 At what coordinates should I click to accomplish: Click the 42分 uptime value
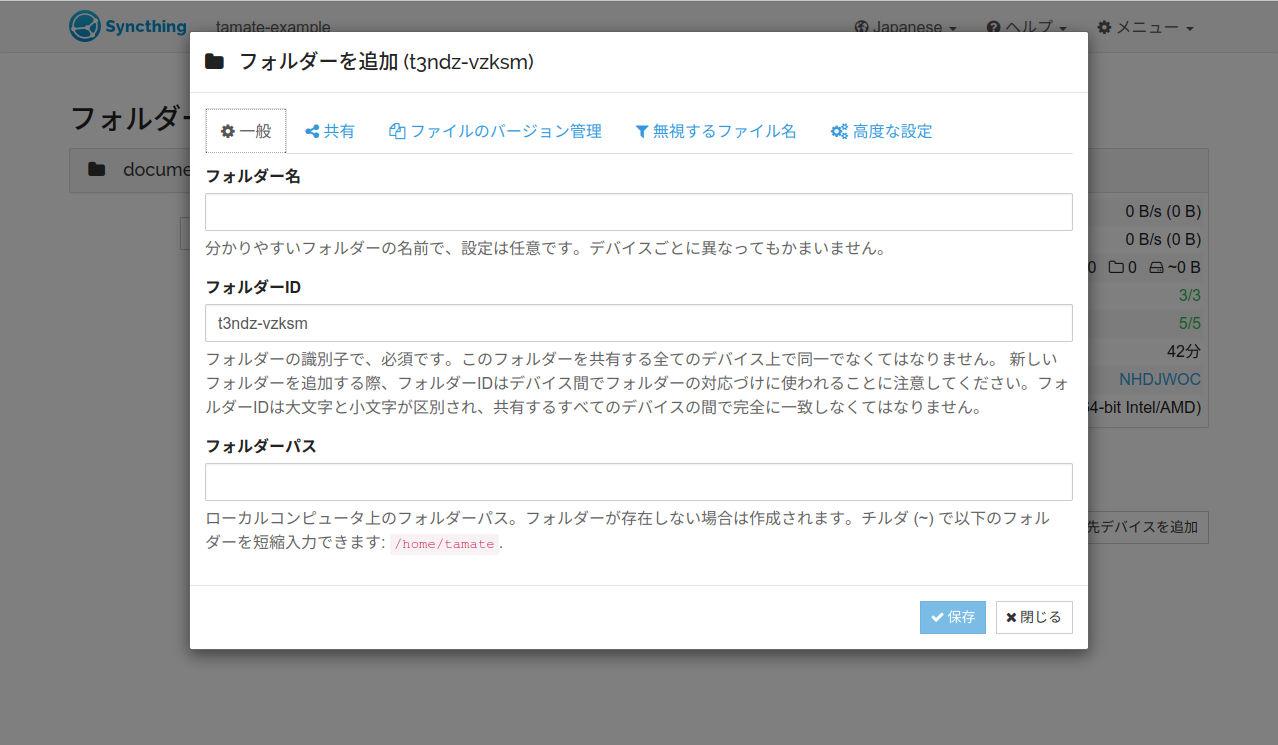coord(1184,352)
